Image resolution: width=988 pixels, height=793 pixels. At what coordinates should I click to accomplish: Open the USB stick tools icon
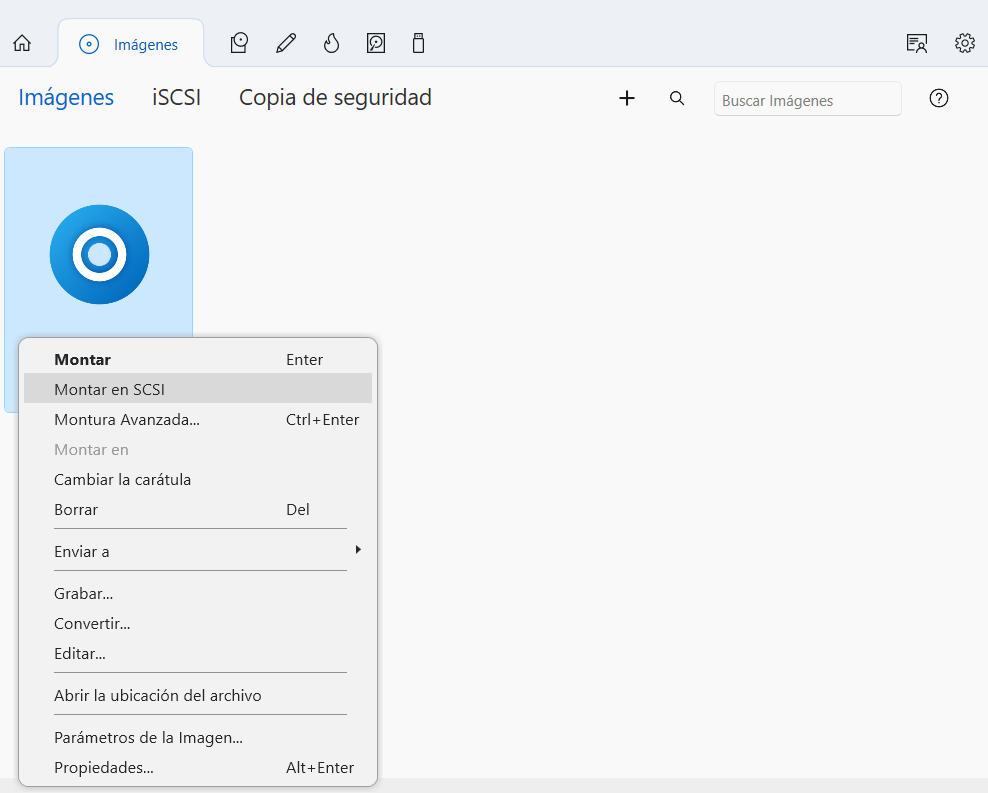coord(418,43)
